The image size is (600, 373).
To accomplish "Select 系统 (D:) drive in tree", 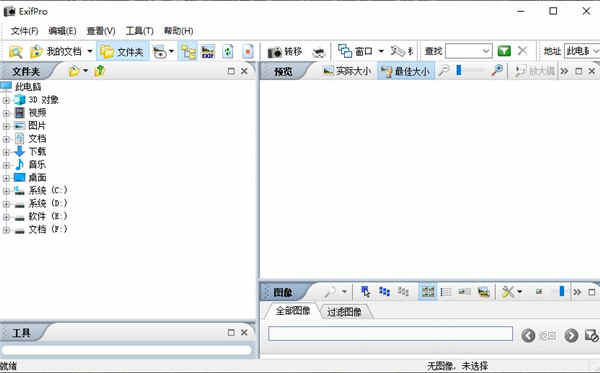I will 48,203.
